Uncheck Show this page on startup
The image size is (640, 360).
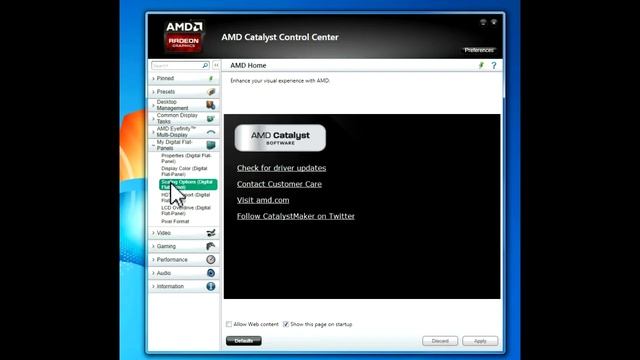(x=286, y=324)
